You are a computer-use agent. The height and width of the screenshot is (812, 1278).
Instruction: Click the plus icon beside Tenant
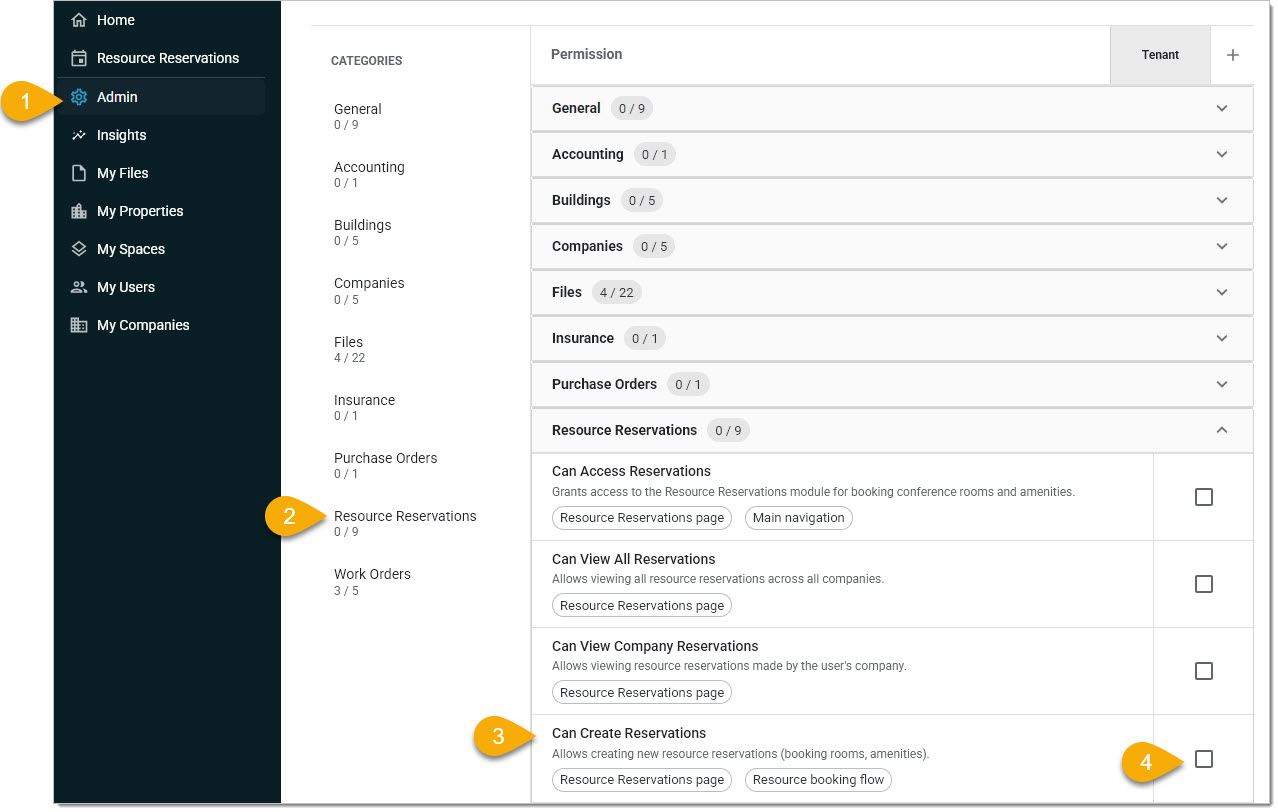point(1232,55)
